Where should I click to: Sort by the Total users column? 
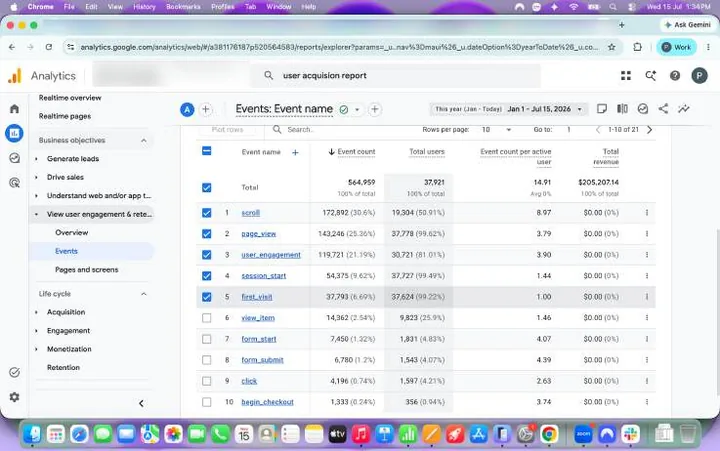[x=427, y=152]
